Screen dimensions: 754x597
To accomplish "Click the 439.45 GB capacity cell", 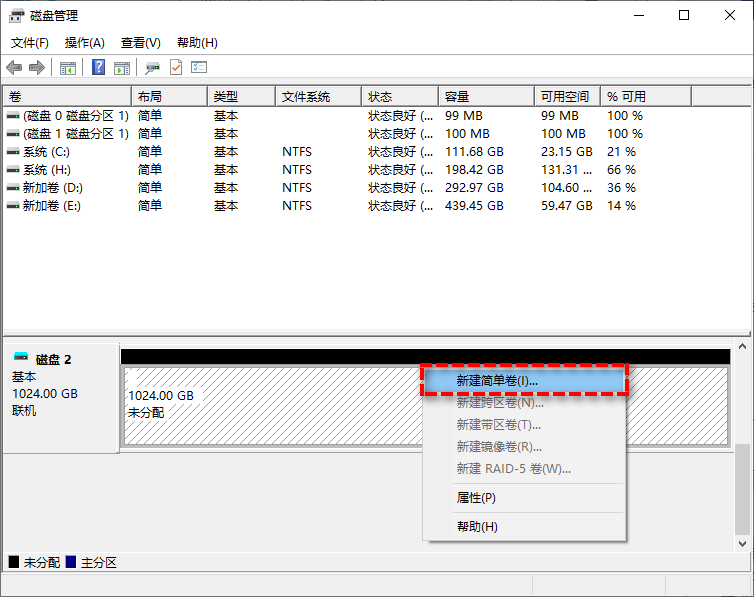I will pos(474,206).
